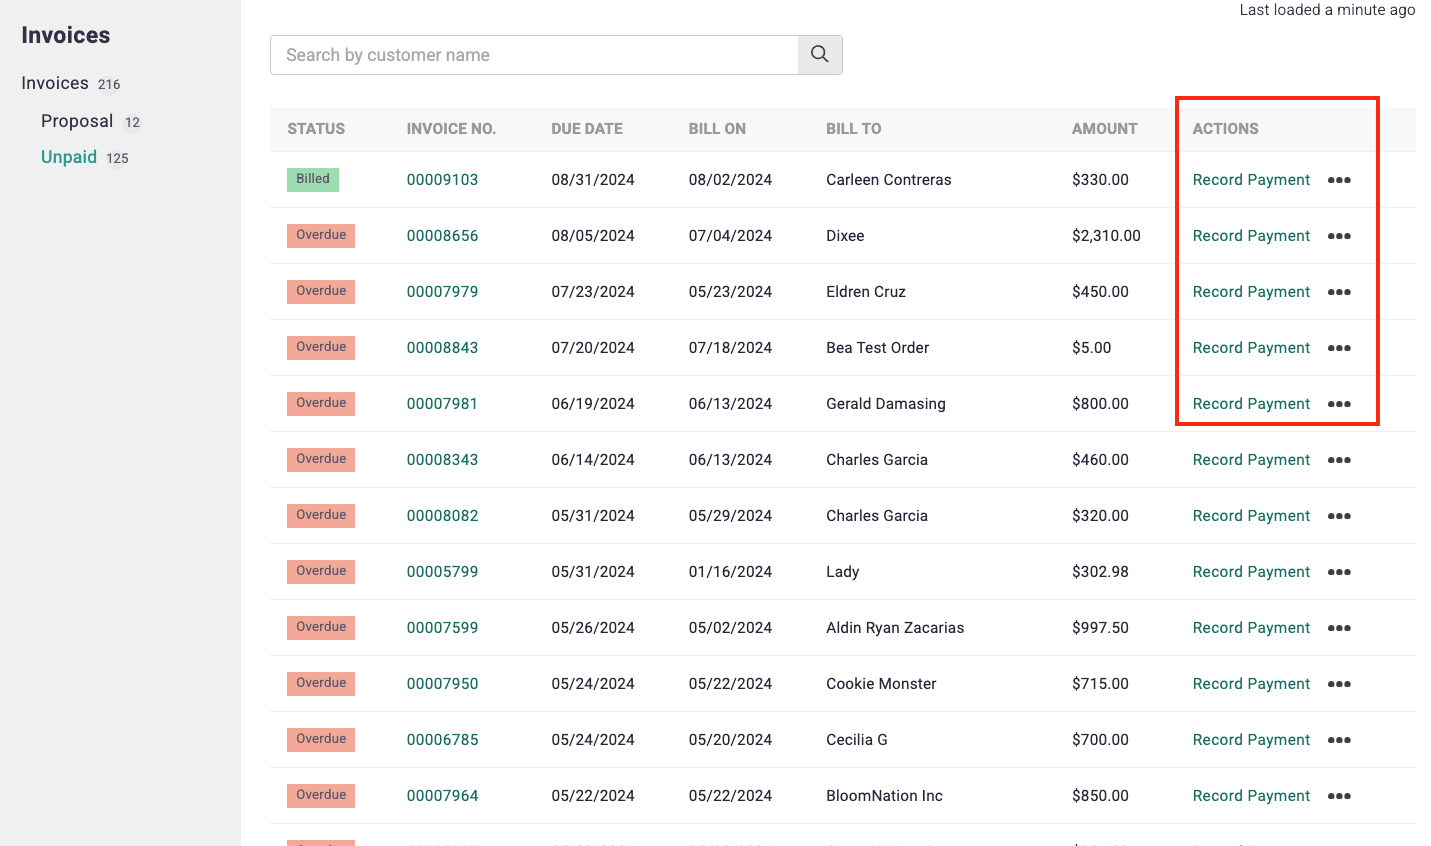
Task: Open invoice number 00009103
Action: click(442, 180)
